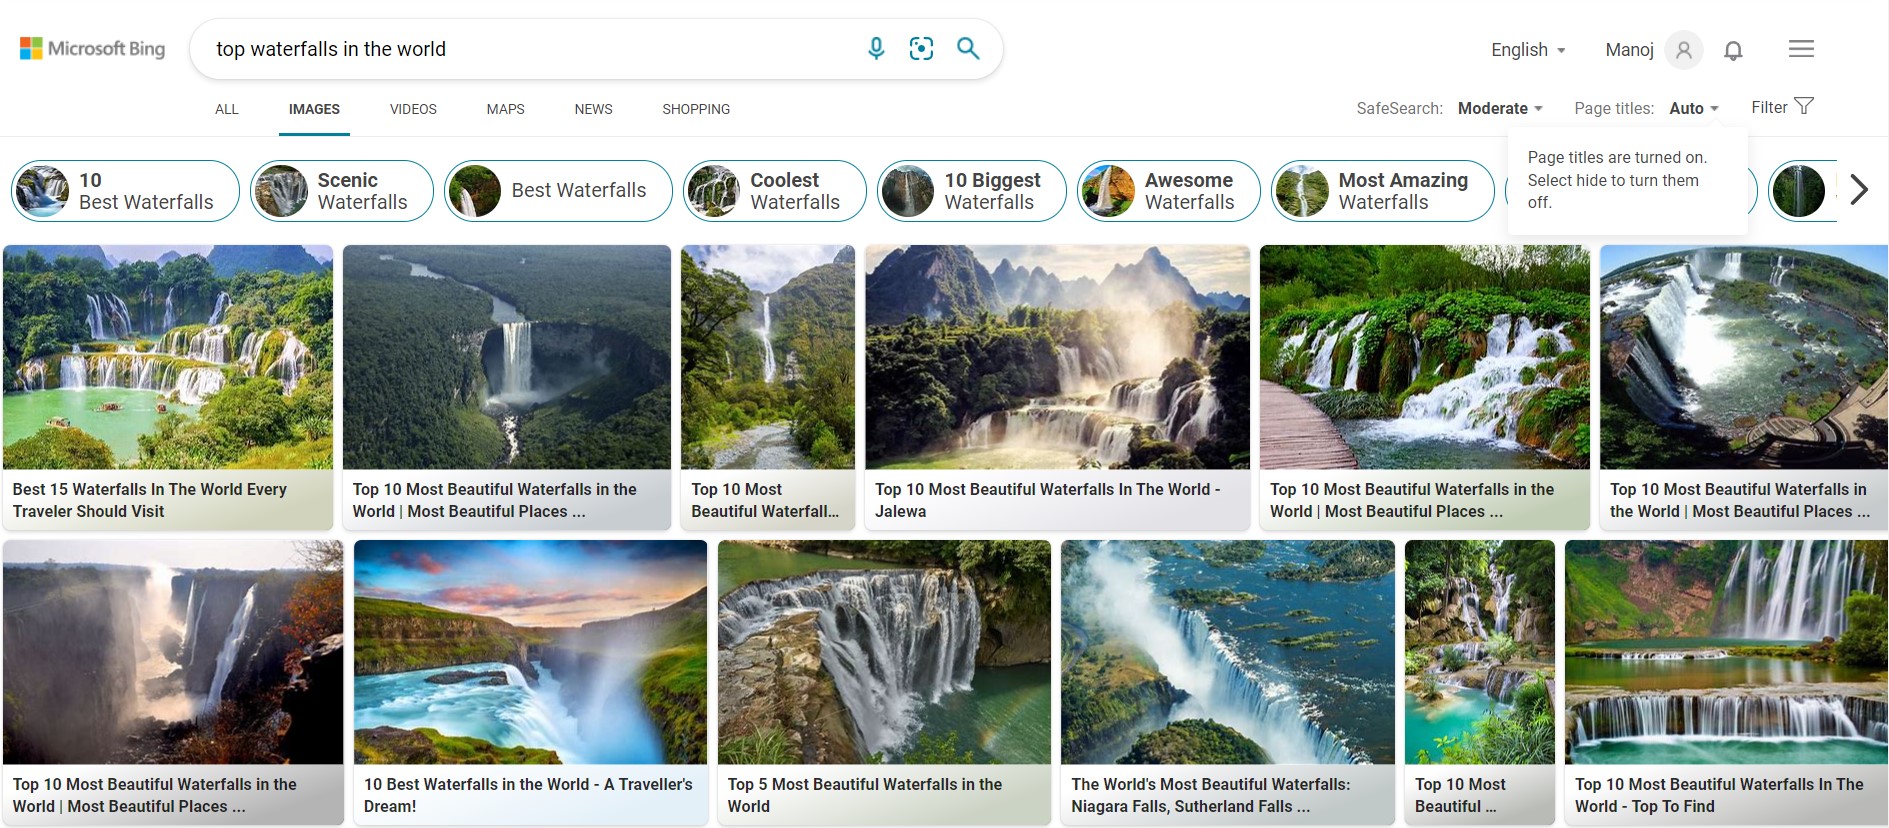Open the notifications bell
Screen dimensions: 1889x828
tap(1733, 50)
